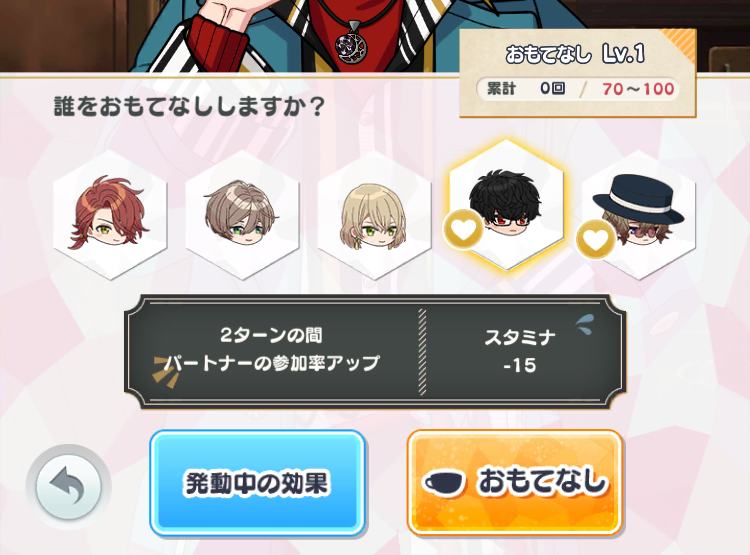Confirm with the orange おもてなし button
Screen dimensions: 750x555
[514, 482]
